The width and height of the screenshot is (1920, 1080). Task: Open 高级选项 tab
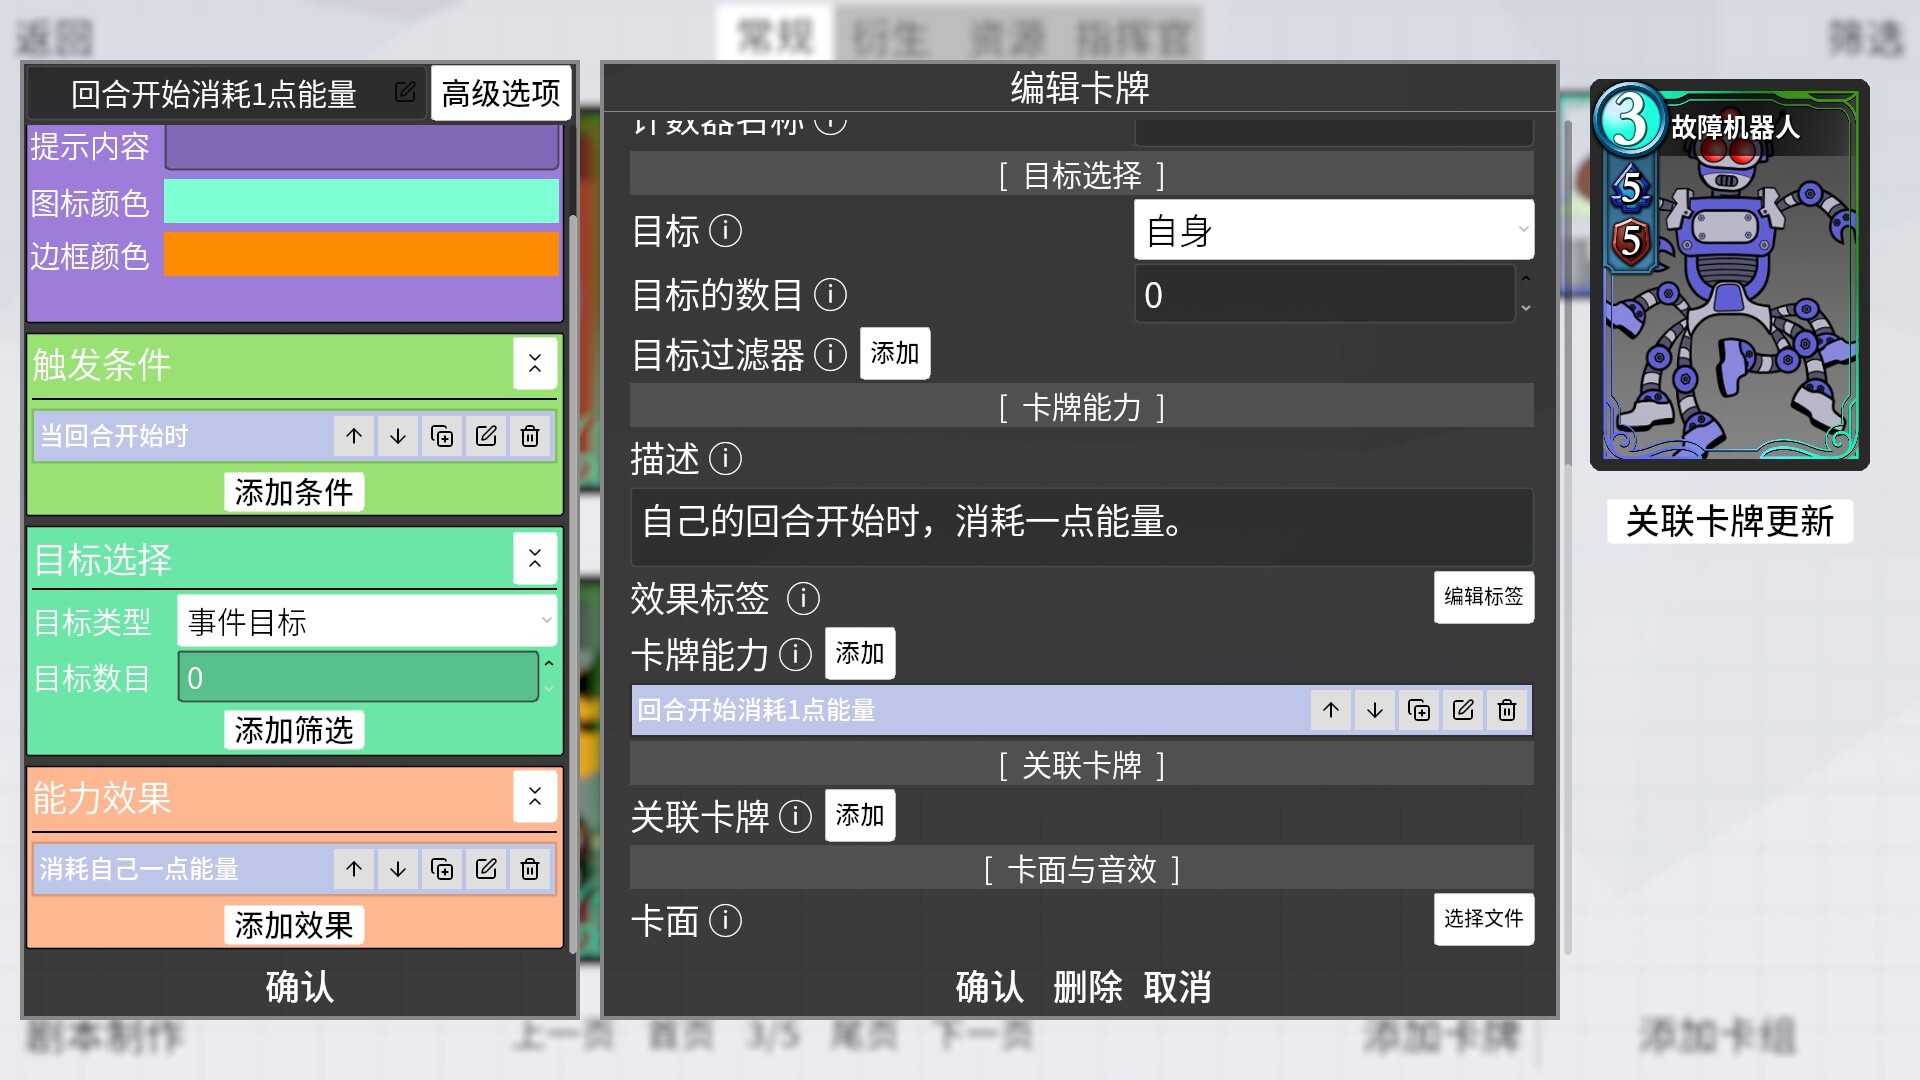coord(501,93)
